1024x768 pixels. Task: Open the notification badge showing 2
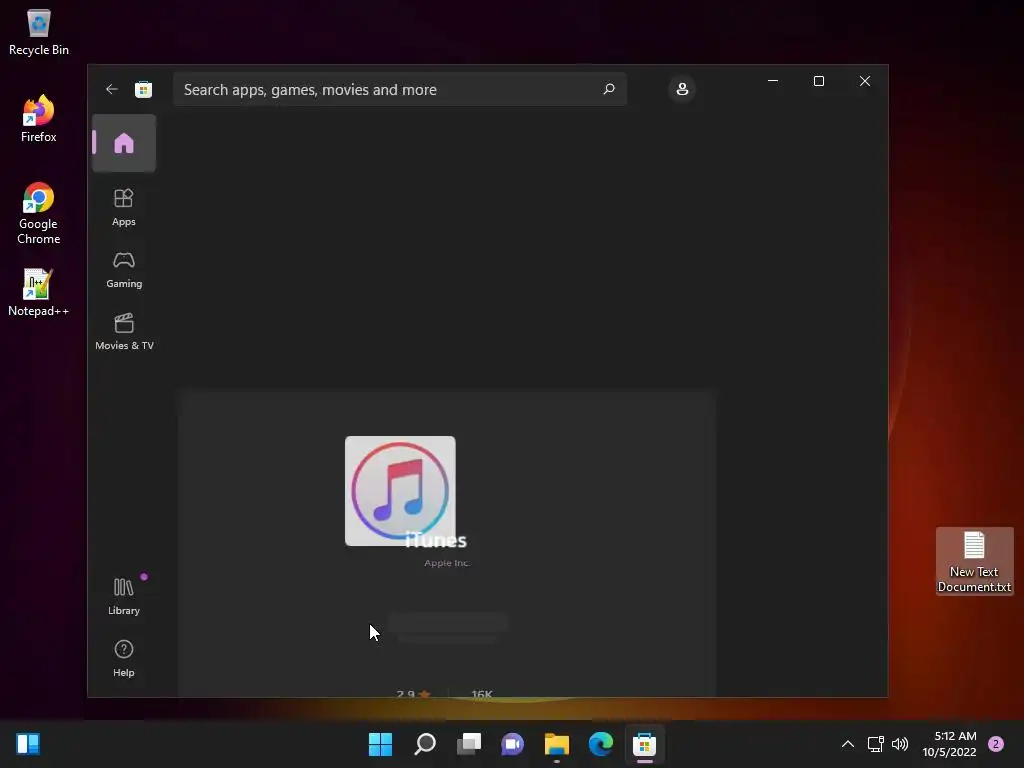[996, 744]
